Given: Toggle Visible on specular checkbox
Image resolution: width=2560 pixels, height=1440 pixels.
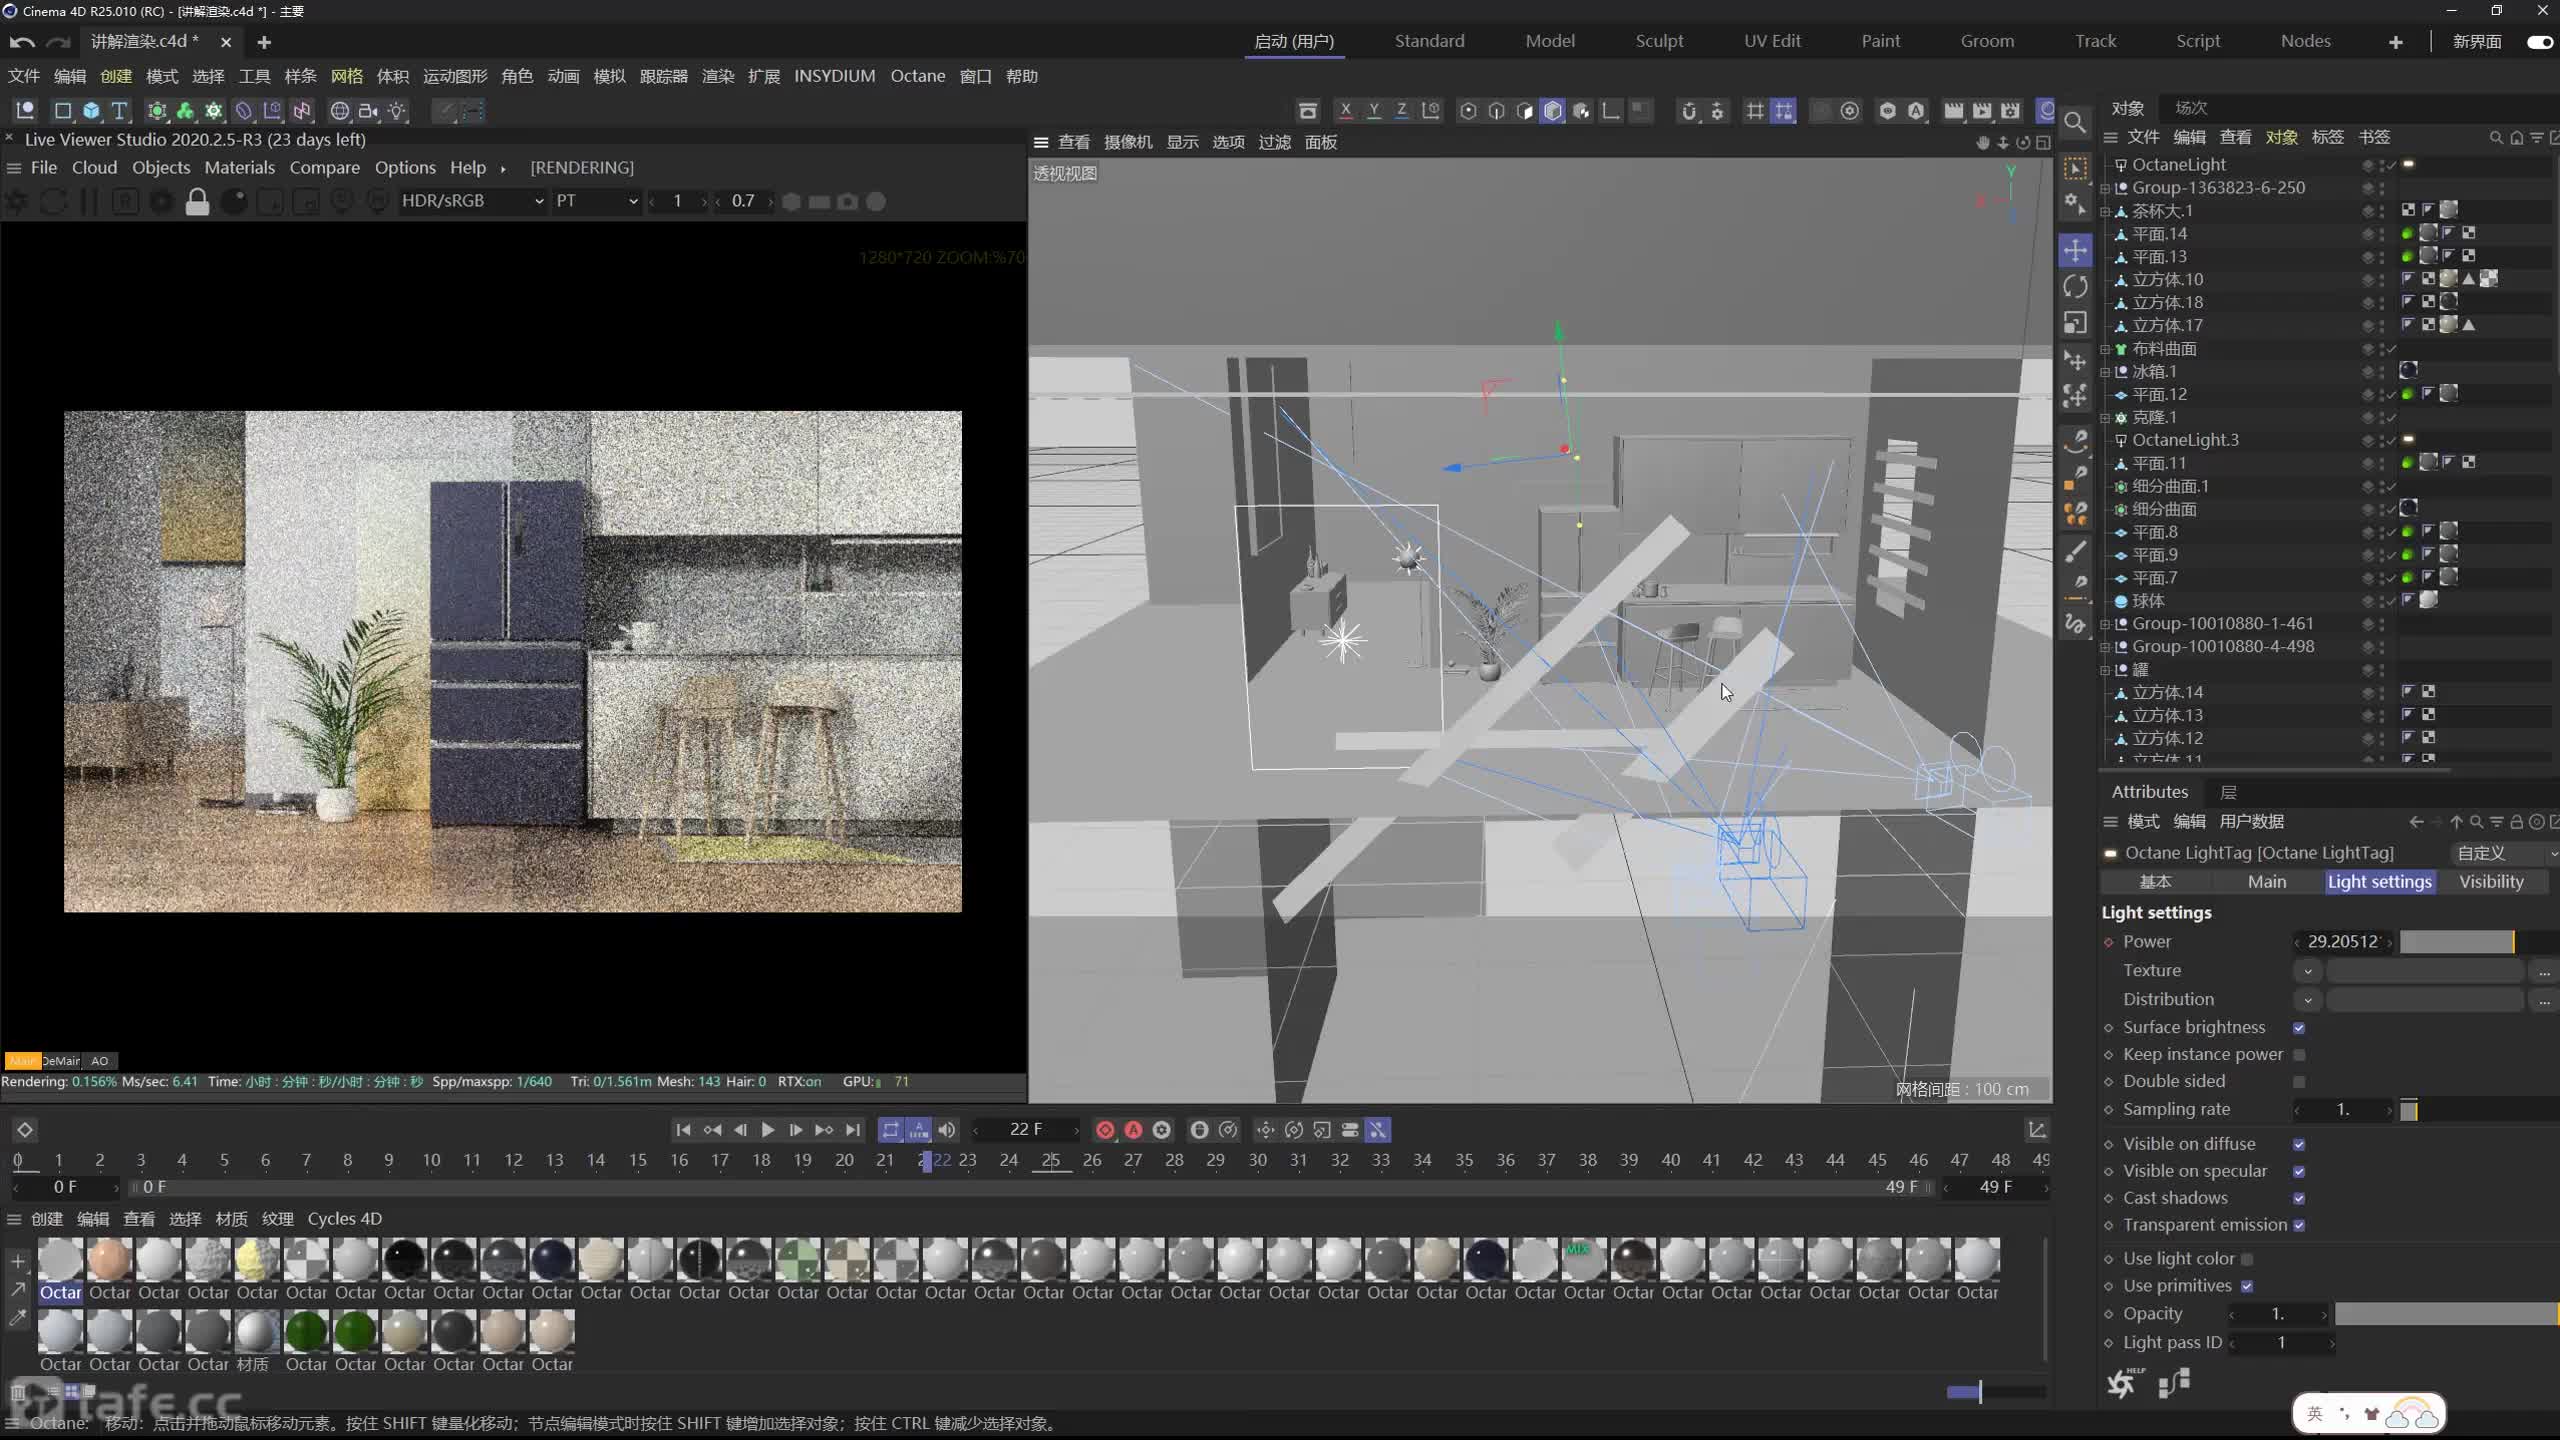Looking at the screenshot, I should pos(2299,1171).
